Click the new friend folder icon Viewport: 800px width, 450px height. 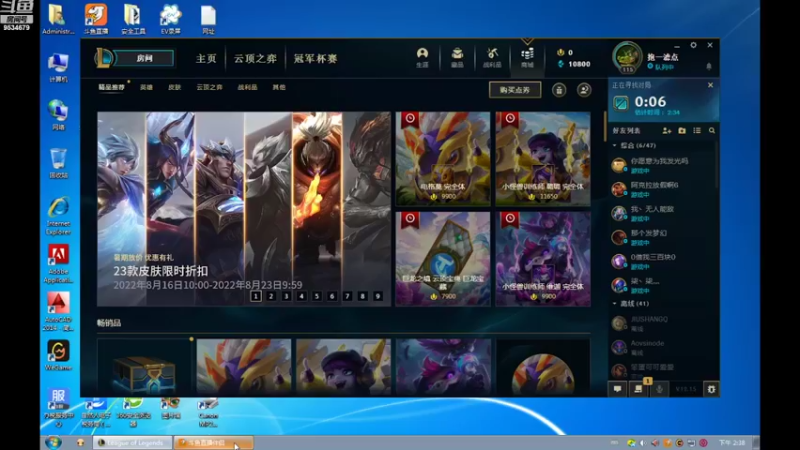(x=682, y=131)
